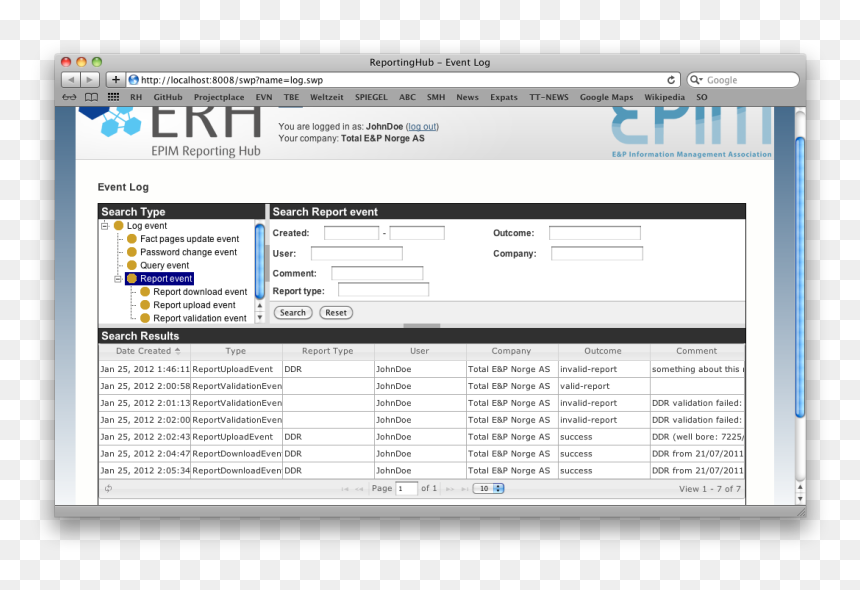The height and width of the screenshot is (590, 860).
Task: Select Fact pages update event
Action: 189,239
